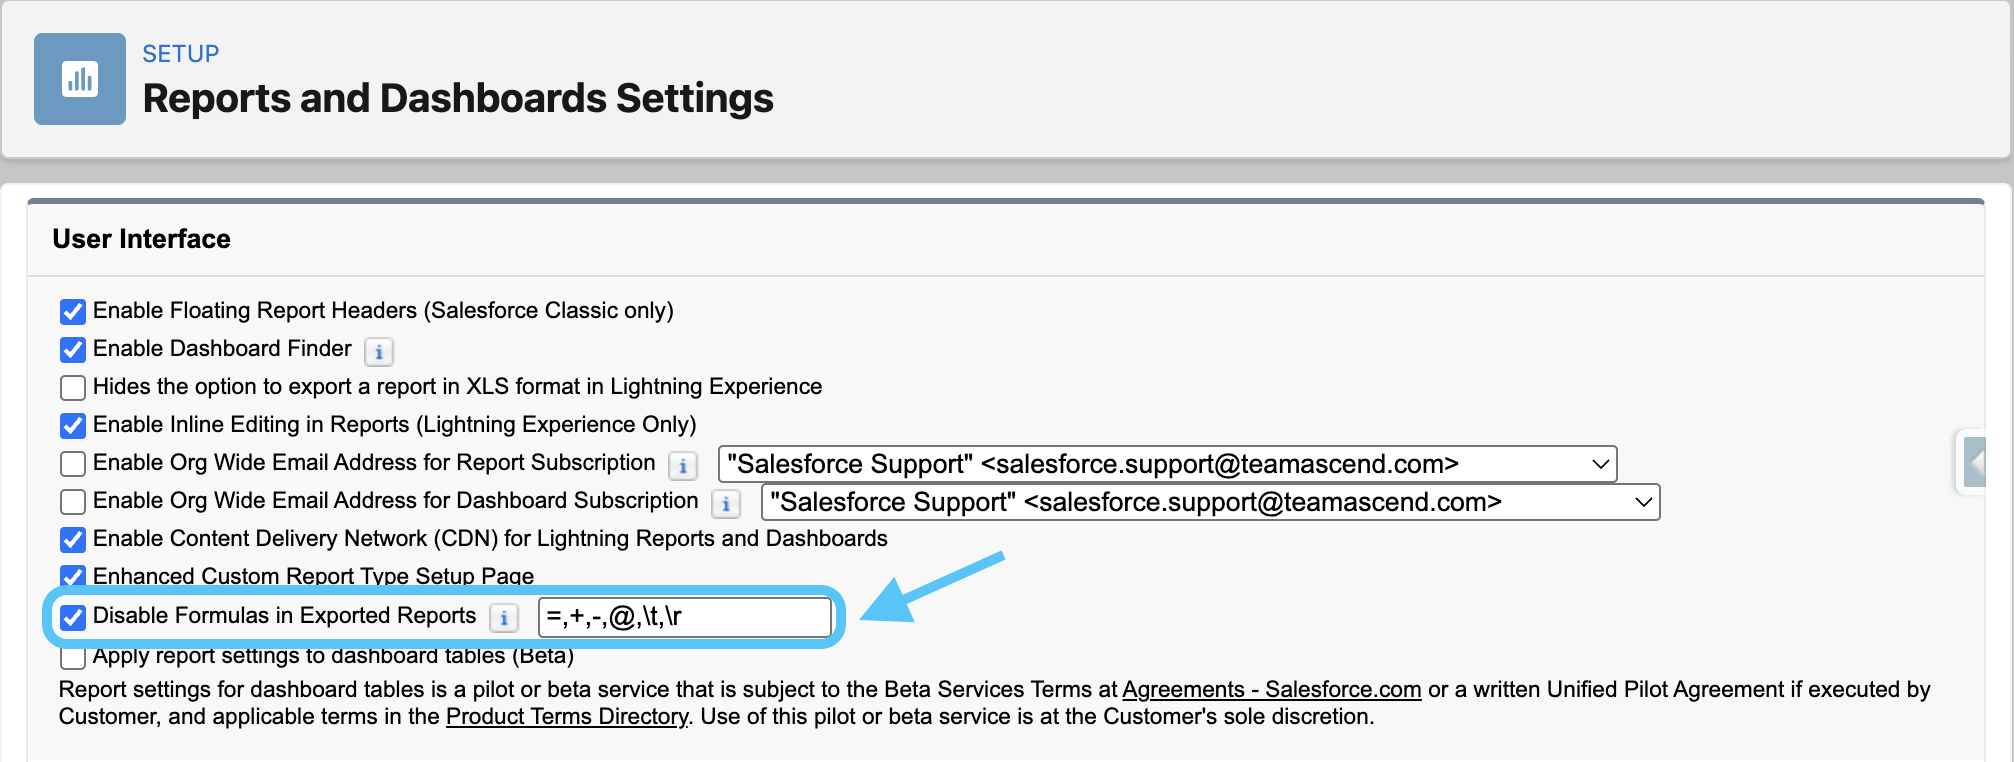Check Apply report settings to dashboard tables

coord(73,658)
